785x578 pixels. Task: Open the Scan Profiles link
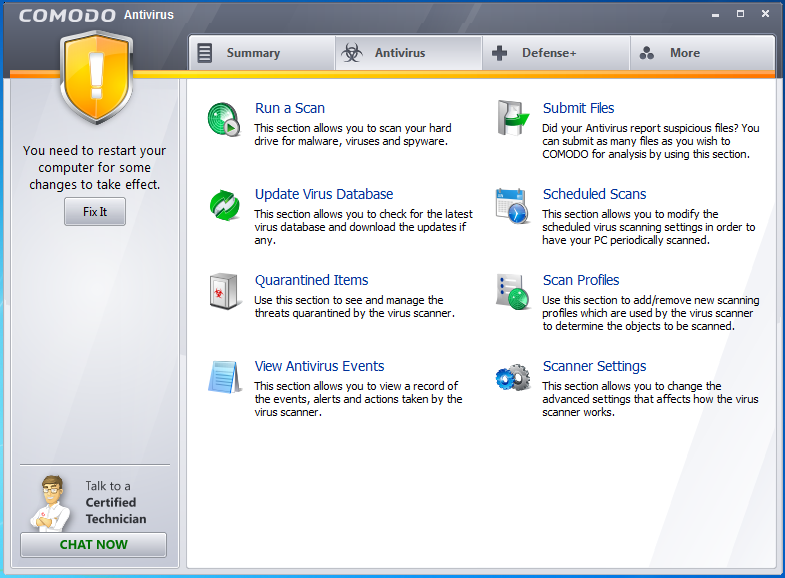(x=581, y=280)
